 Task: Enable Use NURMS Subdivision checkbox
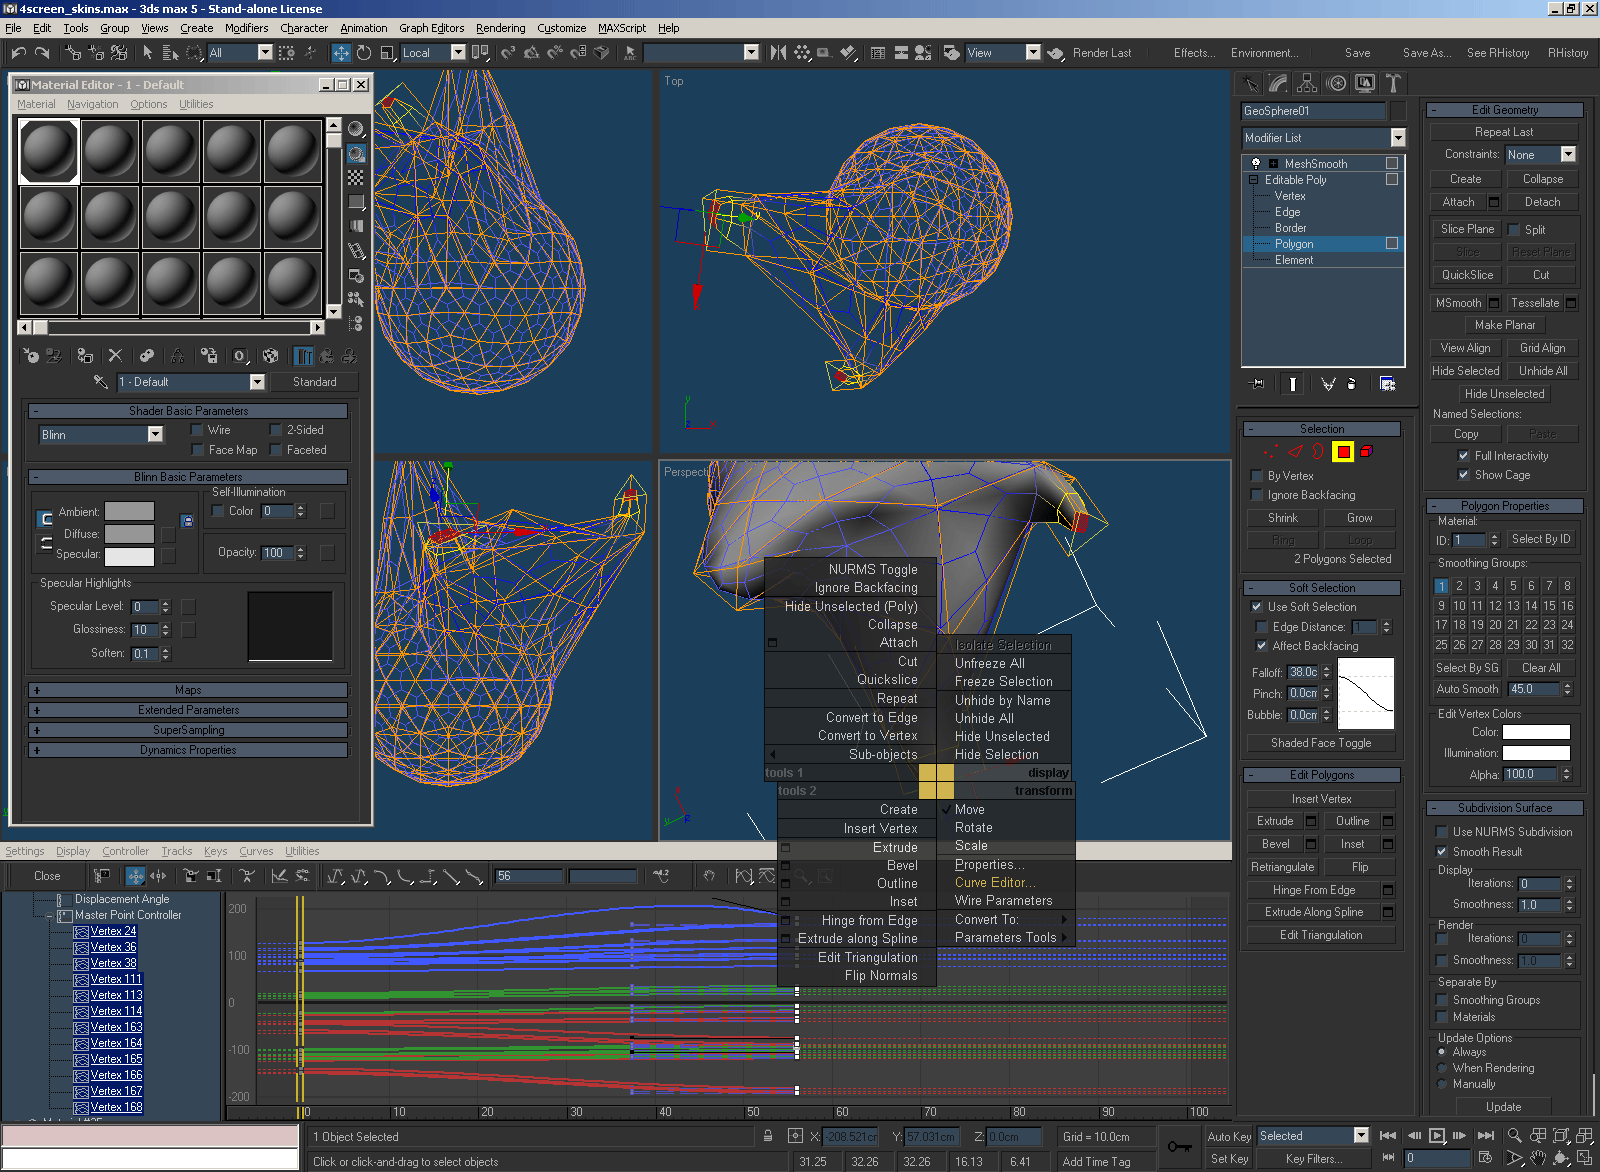click(1442, 832)
